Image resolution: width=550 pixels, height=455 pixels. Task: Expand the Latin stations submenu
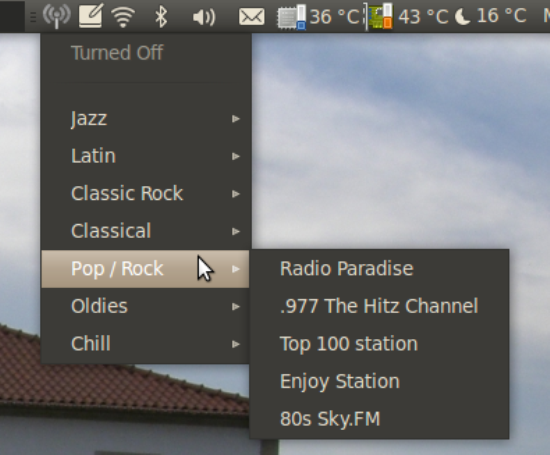click(x=145, y=156)
